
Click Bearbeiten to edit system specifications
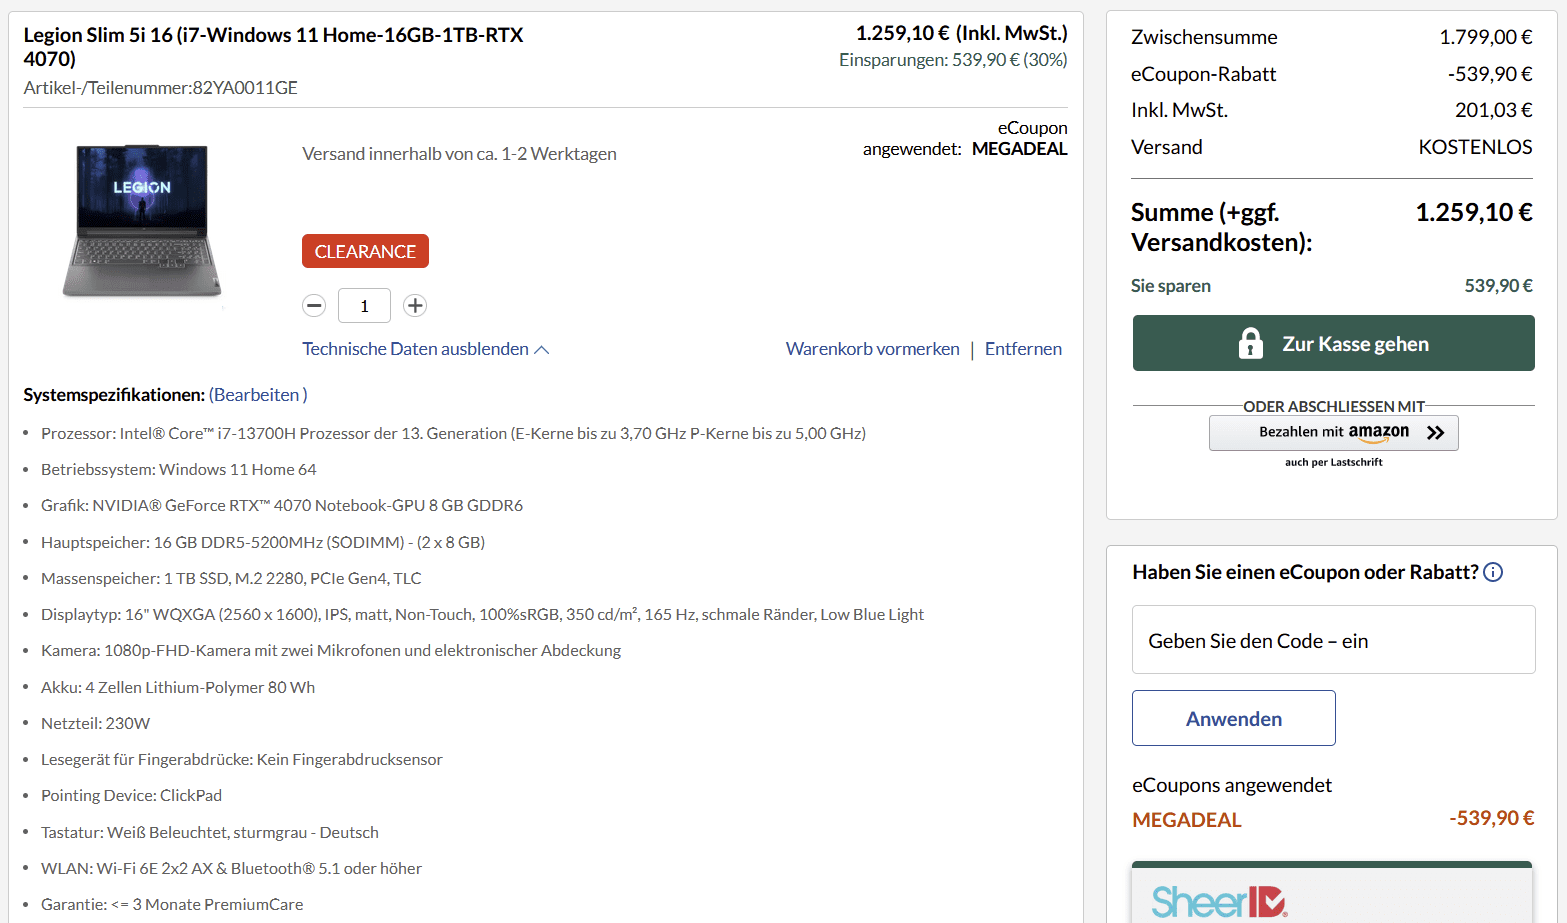[x=257, y=395]
